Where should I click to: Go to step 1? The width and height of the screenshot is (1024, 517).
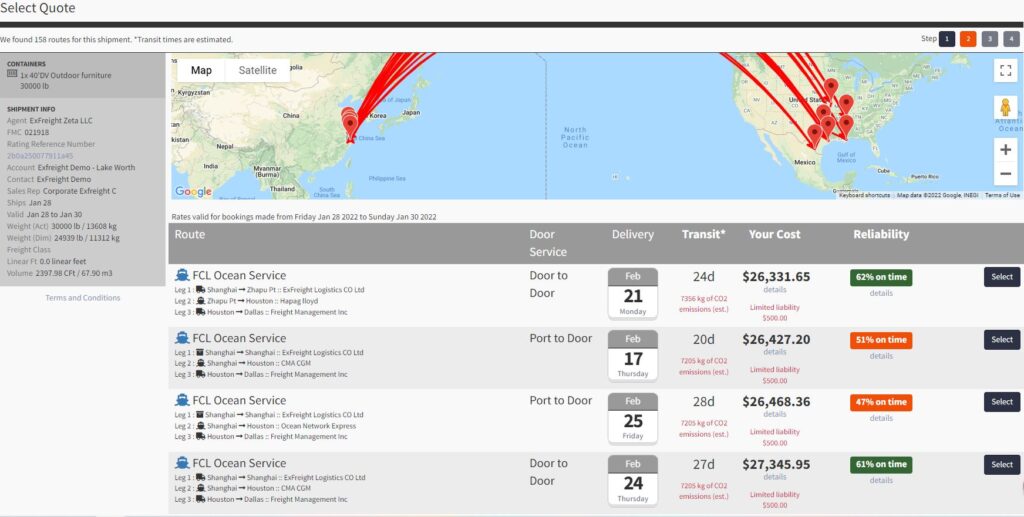pyautogui.click(x=946, y=39)
